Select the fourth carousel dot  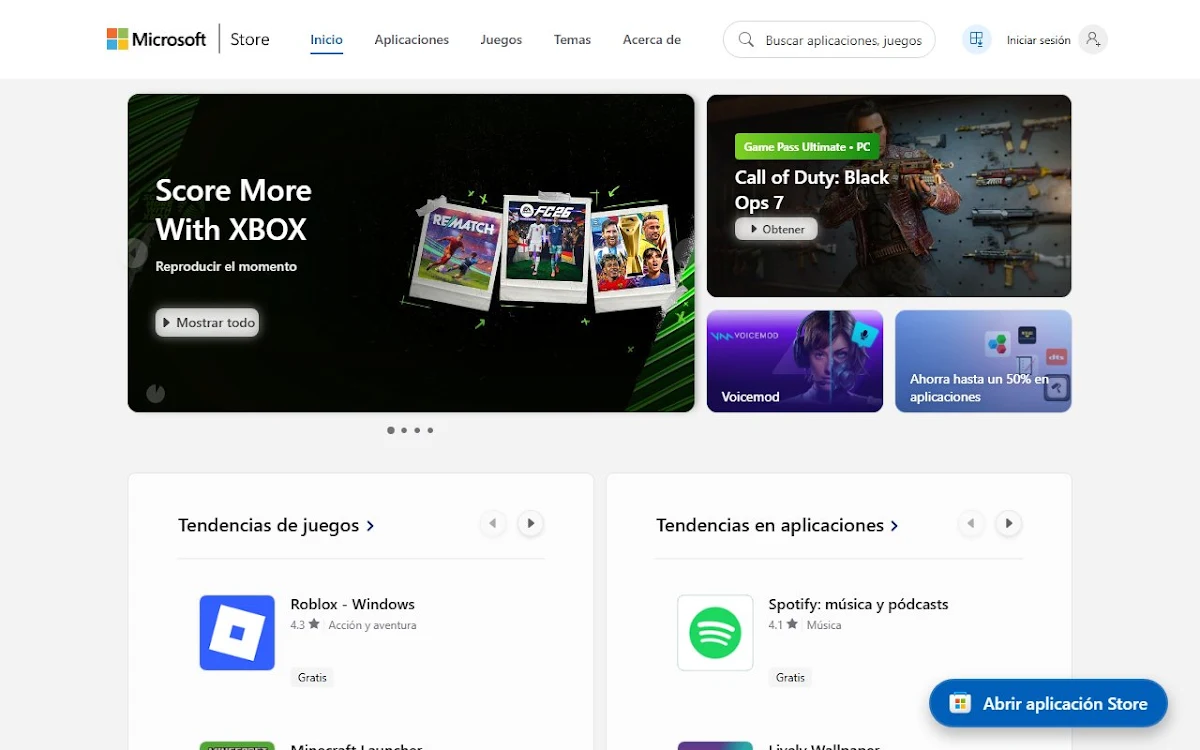click(430, 430)
